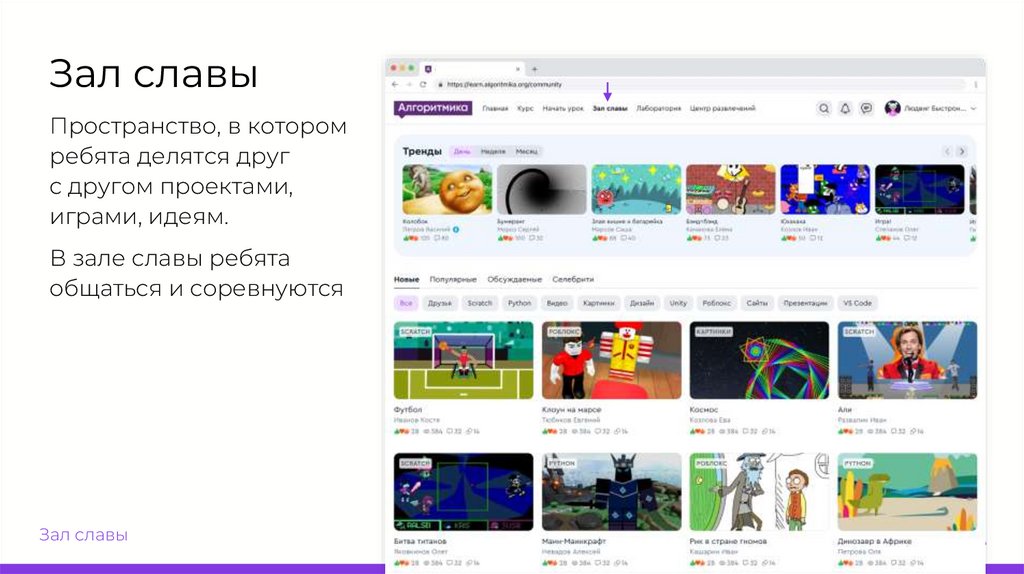Click the likes reaction icon under Колобок

click(410, 238)
